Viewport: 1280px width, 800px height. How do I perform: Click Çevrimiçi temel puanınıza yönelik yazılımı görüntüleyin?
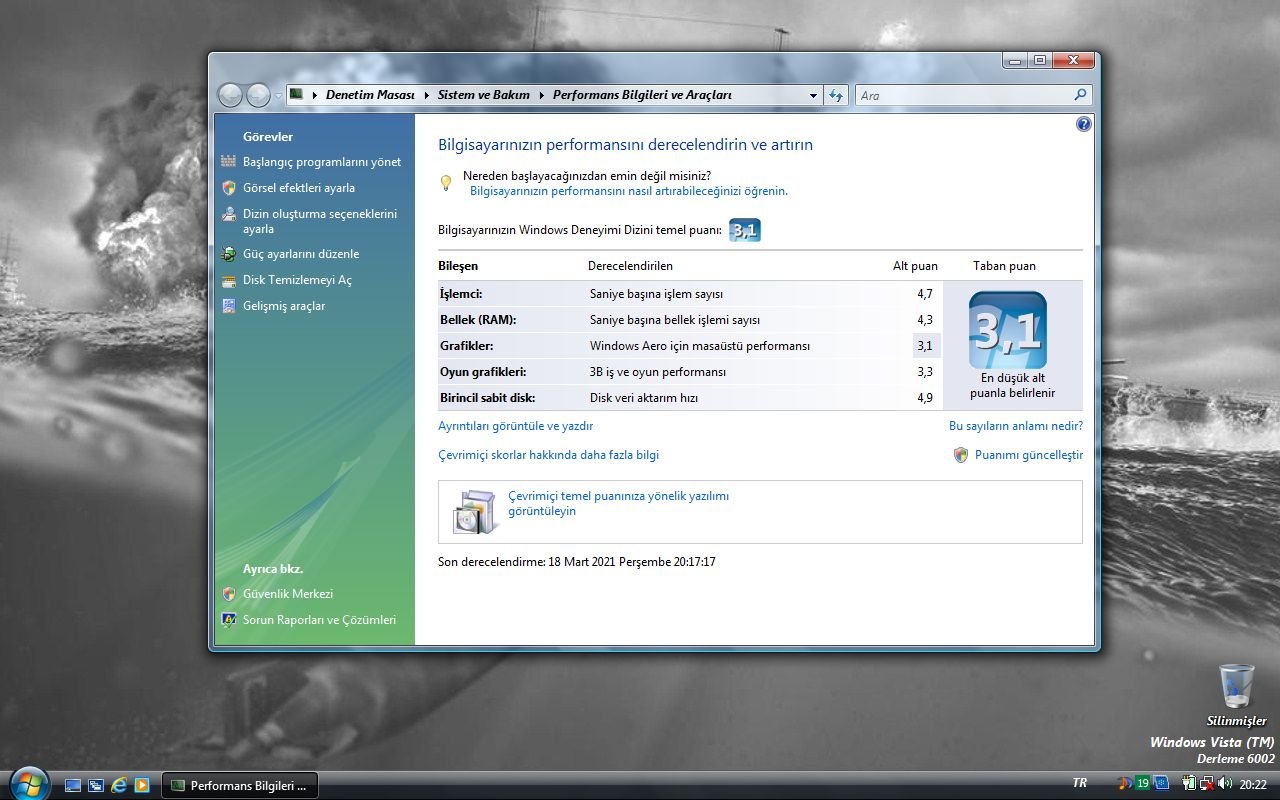(x=619, y=503)
